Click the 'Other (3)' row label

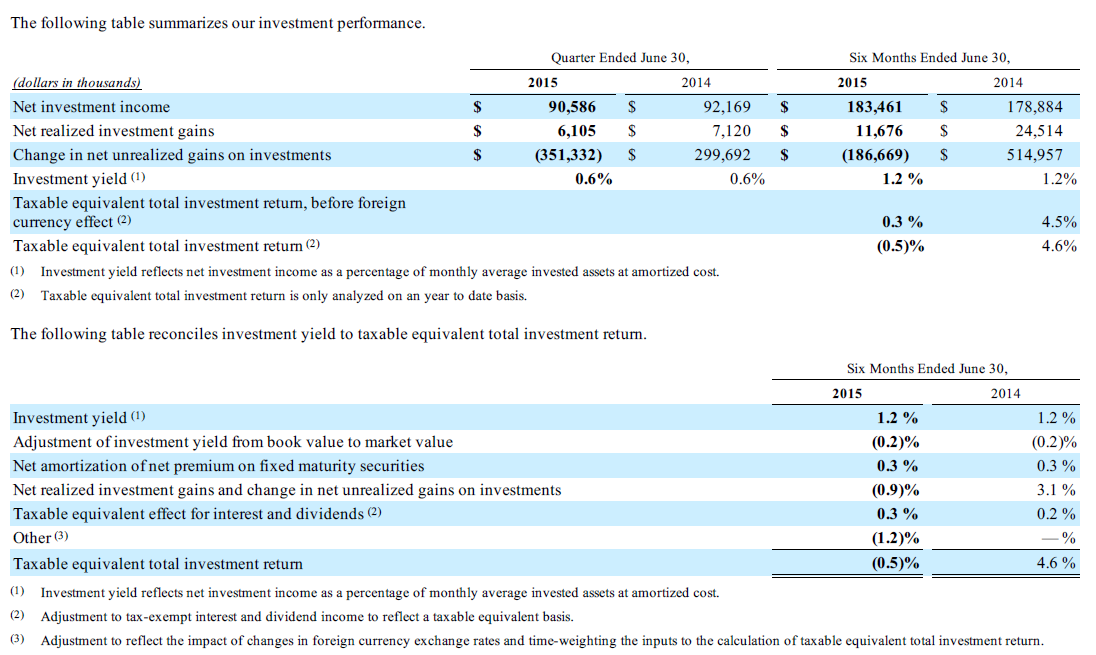click(41, 538)
